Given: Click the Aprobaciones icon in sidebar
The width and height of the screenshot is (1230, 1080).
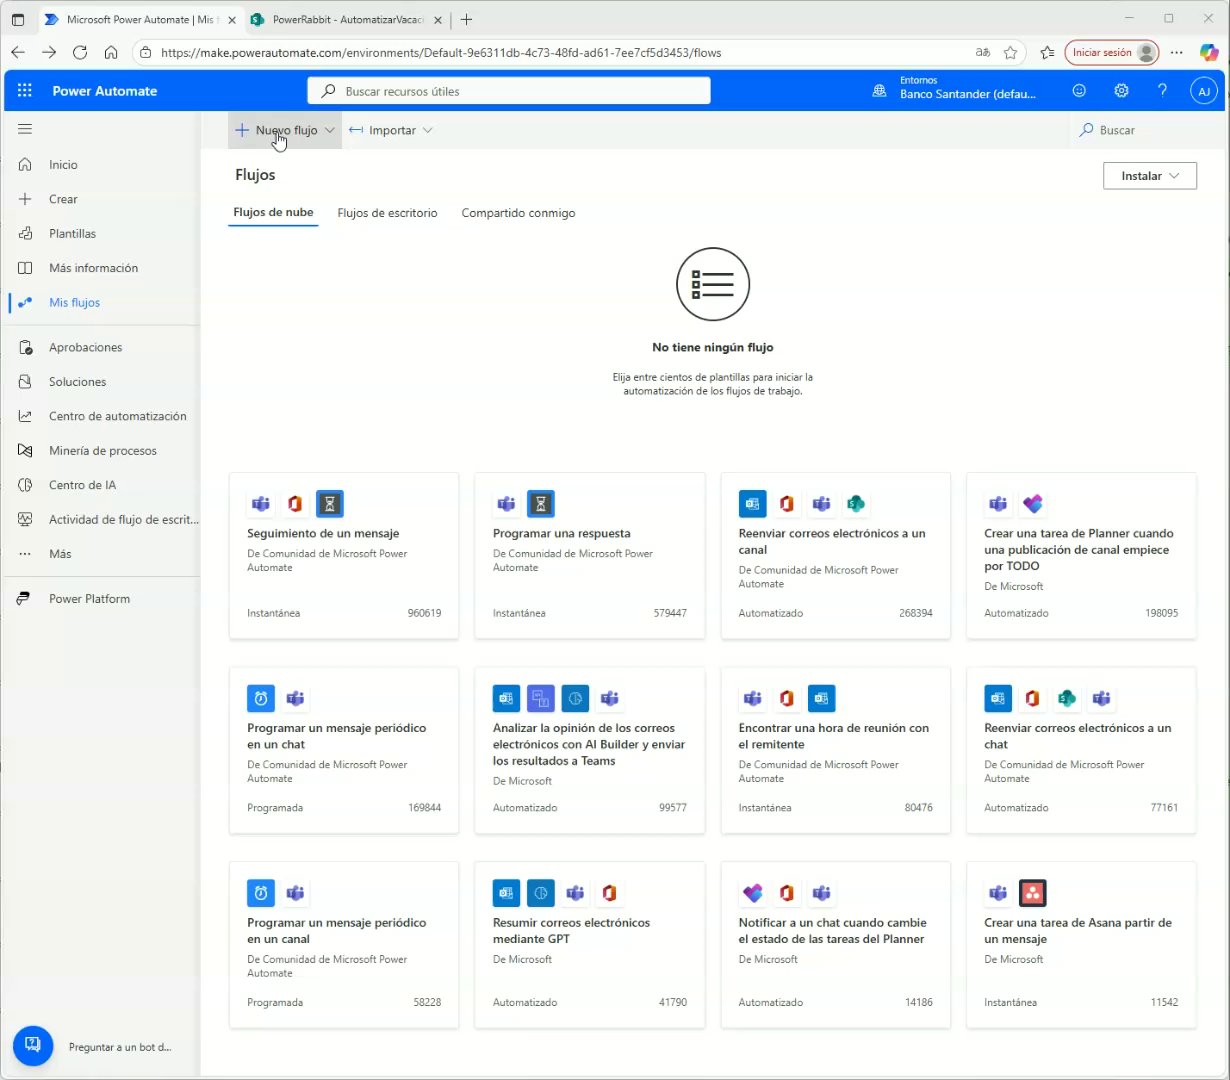Looking at the screenshot, I should (25, 347).
